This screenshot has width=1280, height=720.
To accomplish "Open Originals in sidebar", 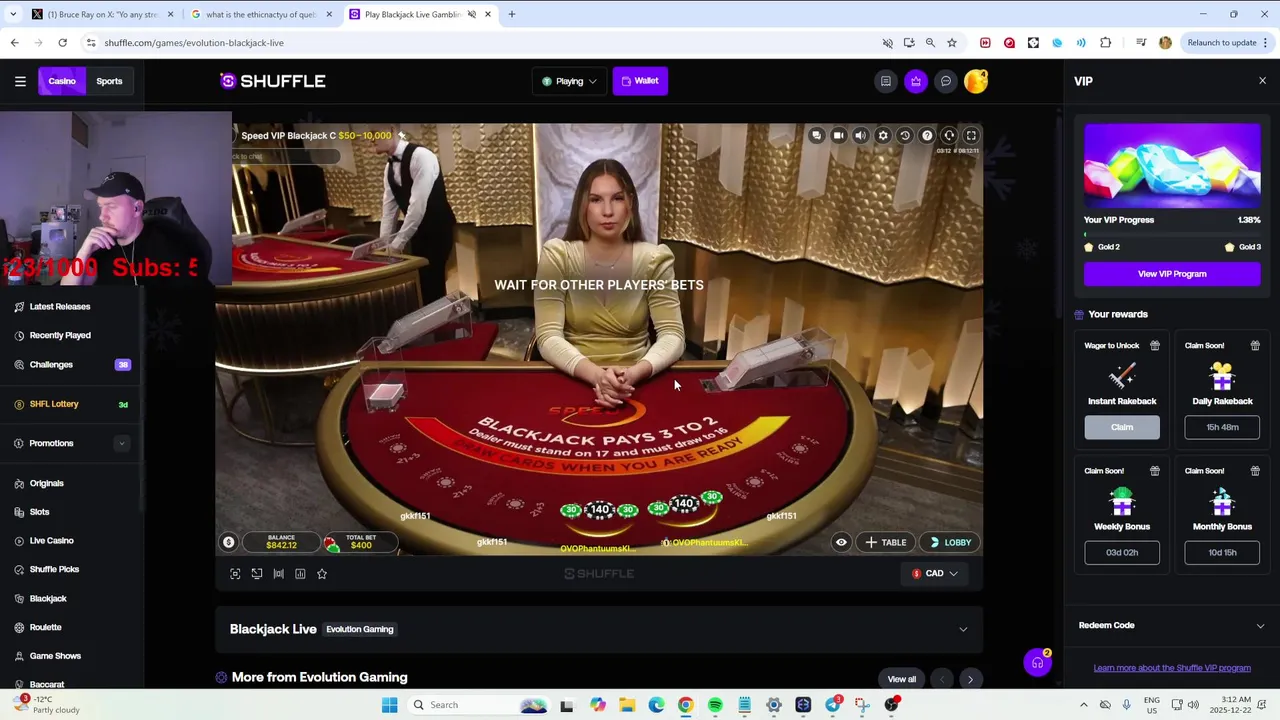I will tap(47, 483).
